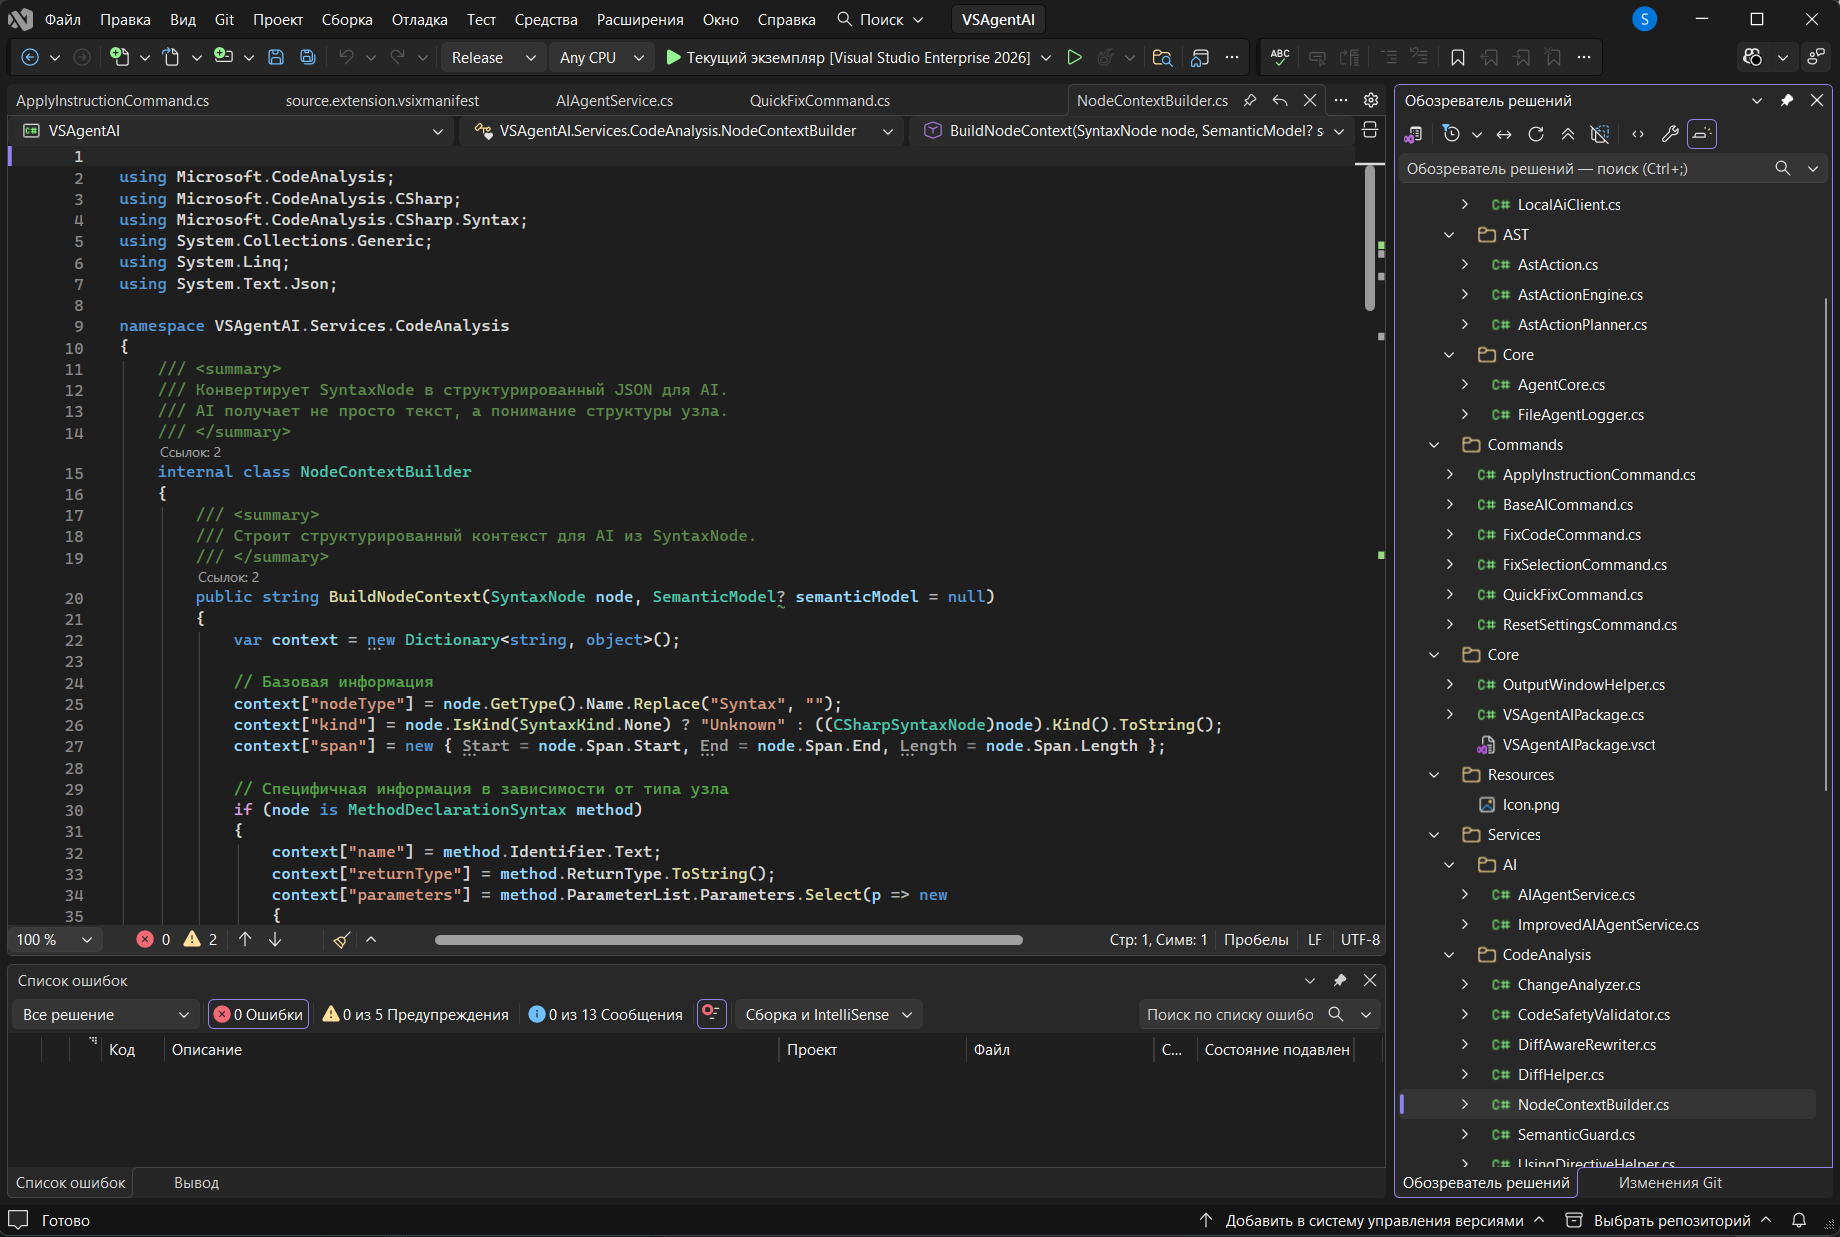Image resolution: width=1840 pixels, height=1237 pixels.
Task: Toggle the 0 Ошибки errors filter
Action: point(259,1015)
